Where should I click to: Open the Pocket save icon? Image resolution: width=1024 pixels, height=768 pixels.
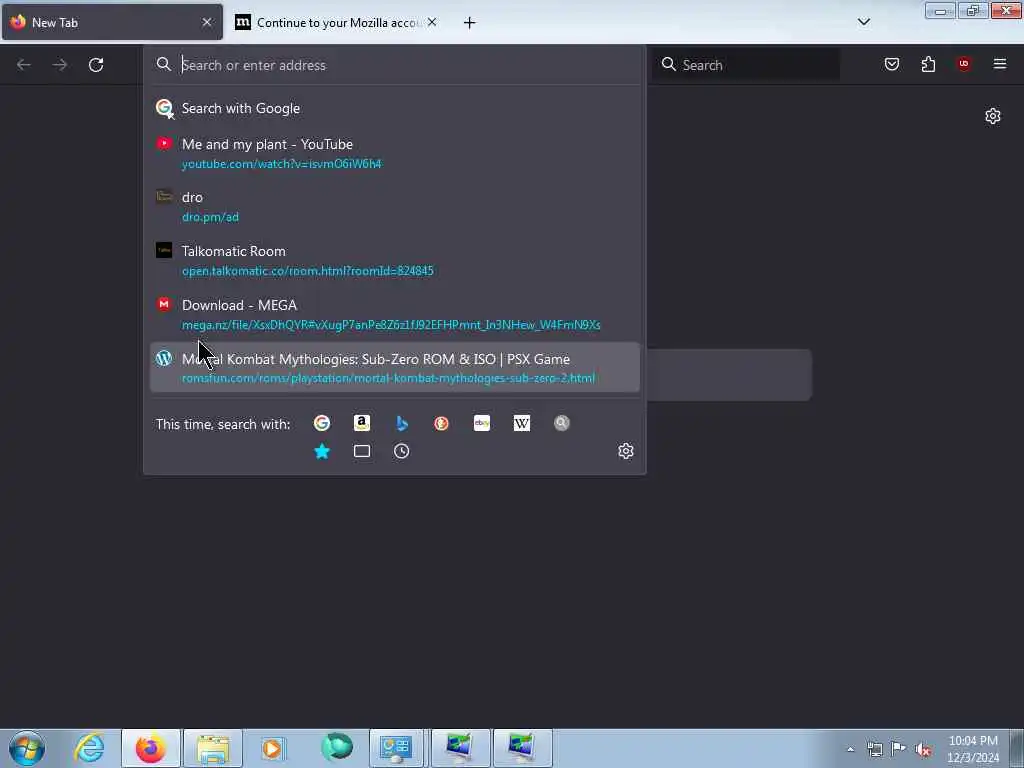coord(891,64)
